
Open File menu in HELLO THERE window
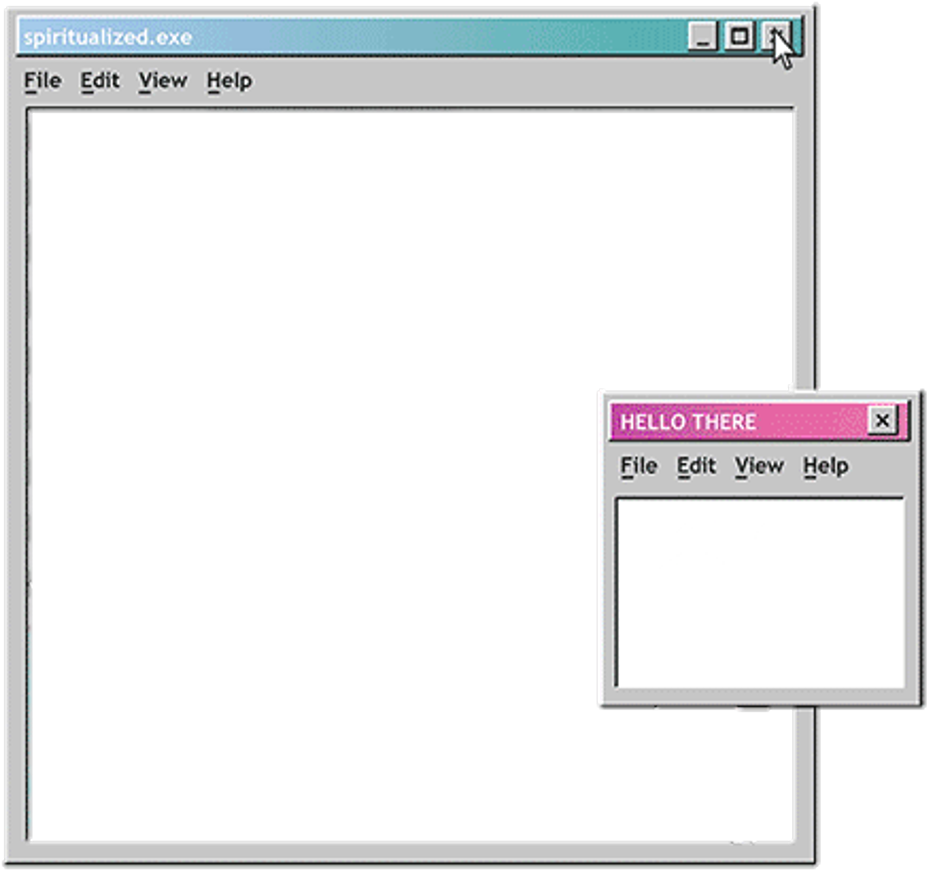click(638, 466)
